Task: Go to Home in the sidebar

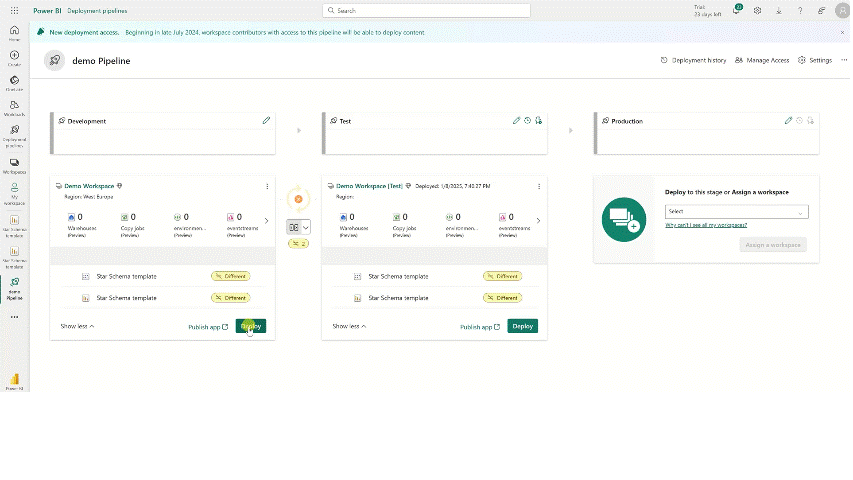Action: (14, 33)
